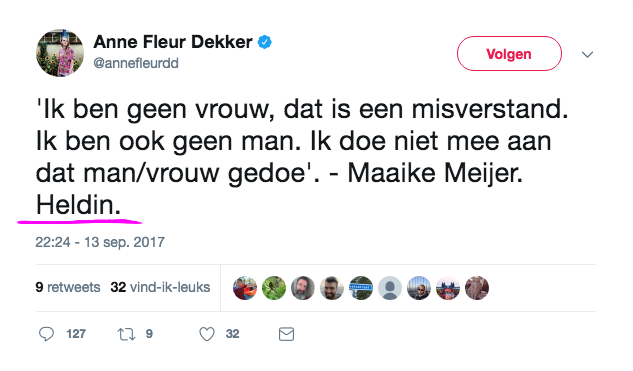Click the green spider avatar

click(x=274, y=288)
